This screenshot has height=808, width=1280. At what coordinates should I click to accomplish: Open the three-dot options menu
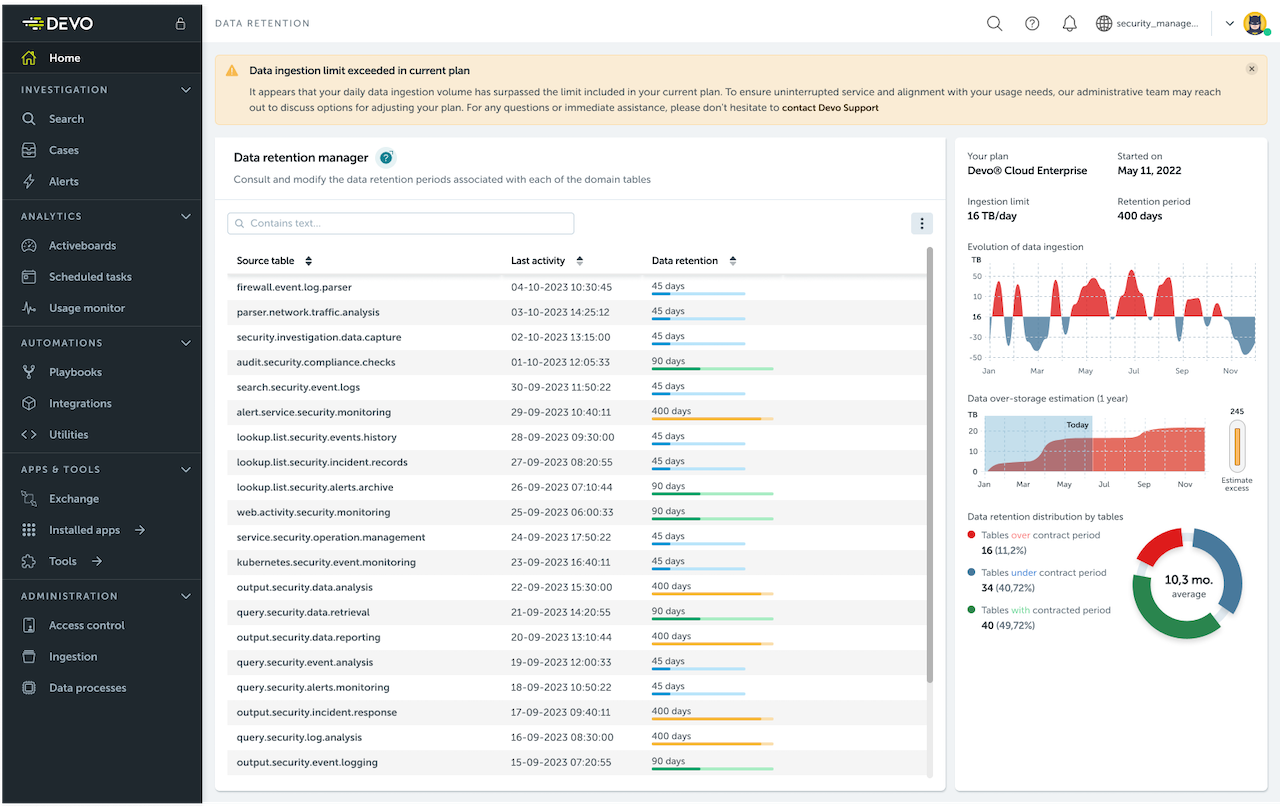click(x=921, y=223)
